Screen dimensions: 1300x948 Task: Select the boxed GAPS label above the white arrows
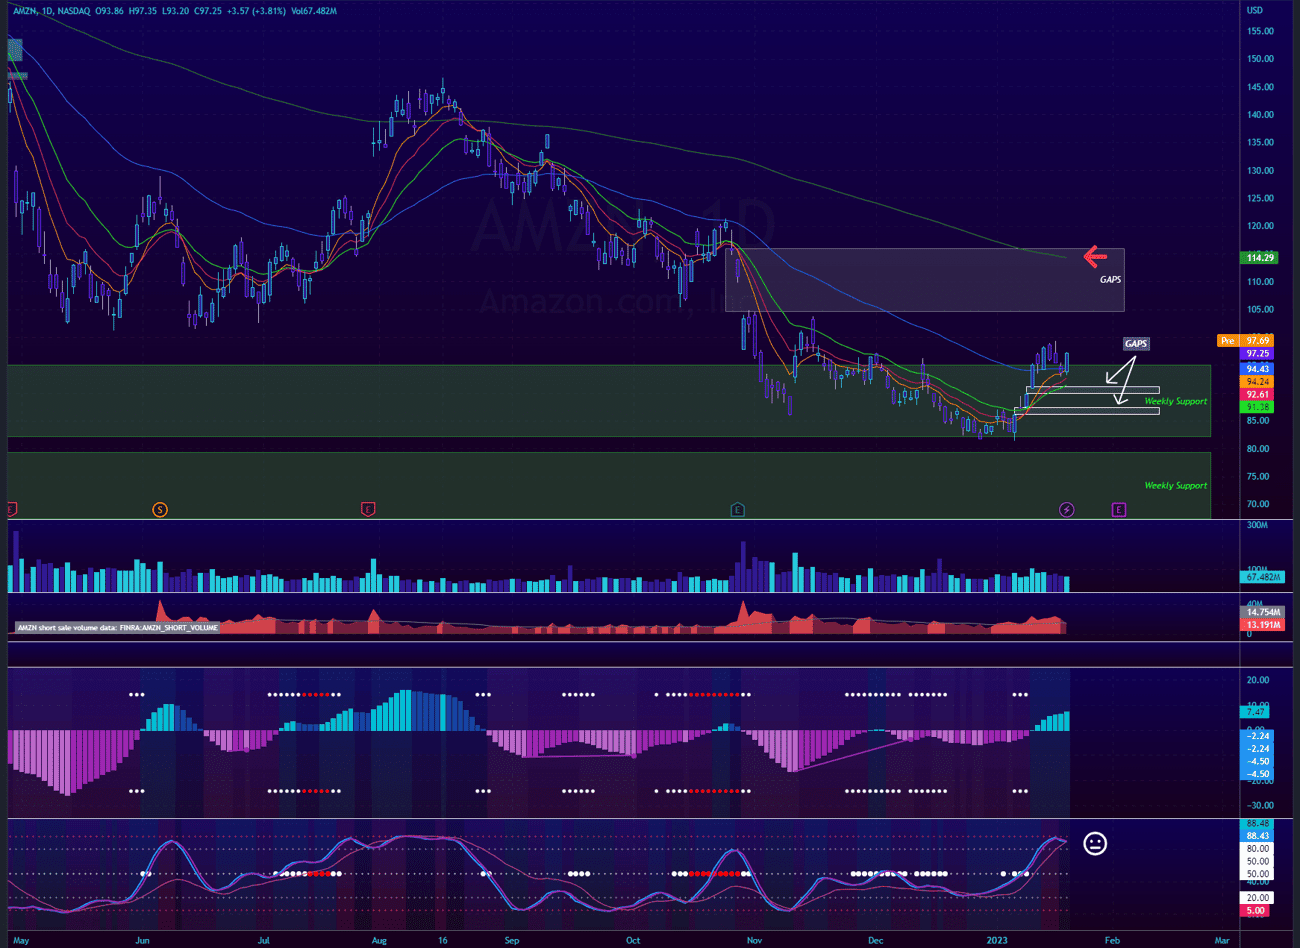(x=1136, y=344)
